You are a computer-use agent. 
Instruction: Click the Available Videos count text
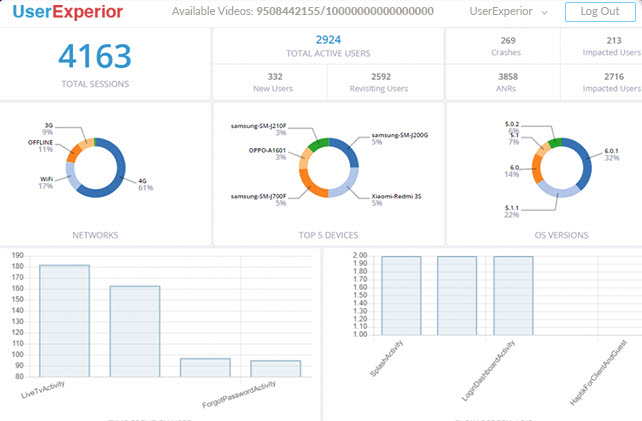(303, 11)
